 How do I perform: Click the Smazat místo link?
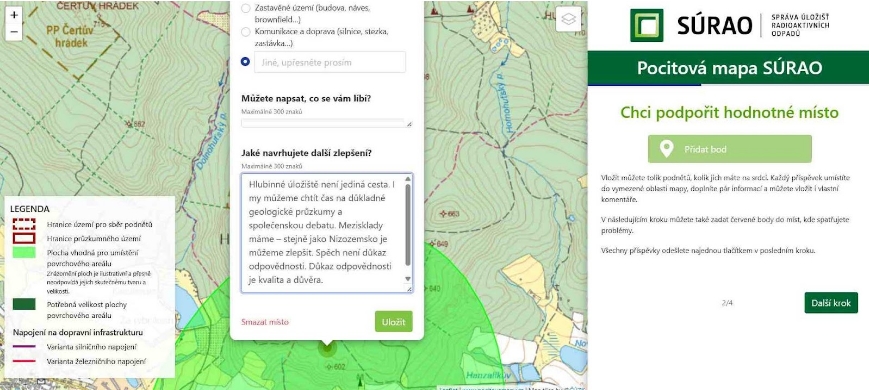coord(265,322)
